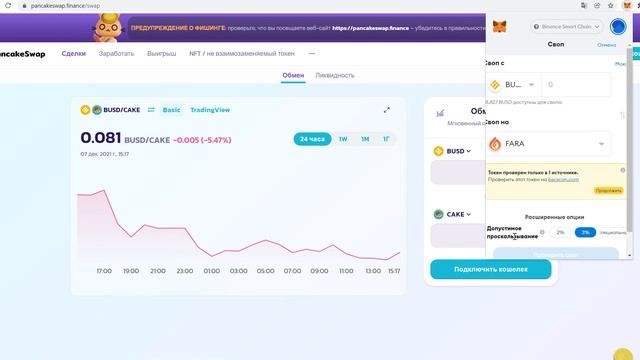Viewport: 640px width, 360px height.
Task: Click the https://pancakeswap.finance link in banner
Action: tap(371, 28)
